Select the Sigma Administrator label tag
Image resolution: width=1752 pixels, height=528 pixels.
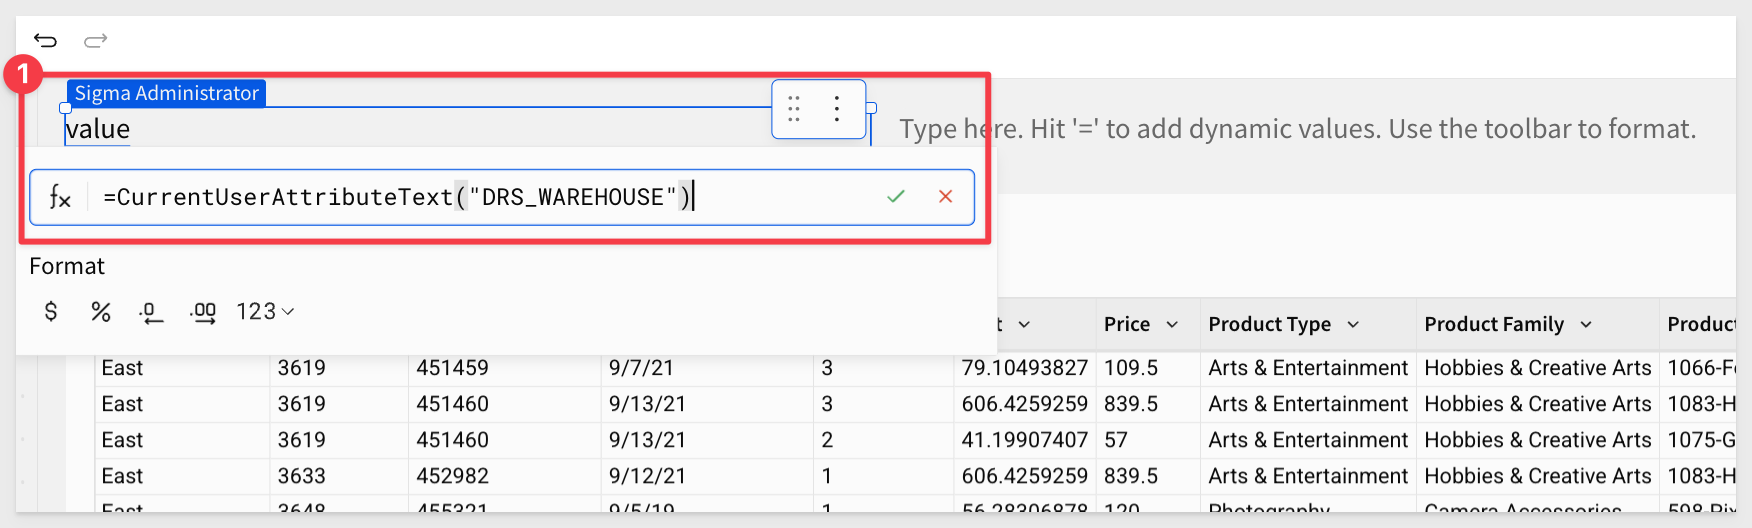pos(167,93)
